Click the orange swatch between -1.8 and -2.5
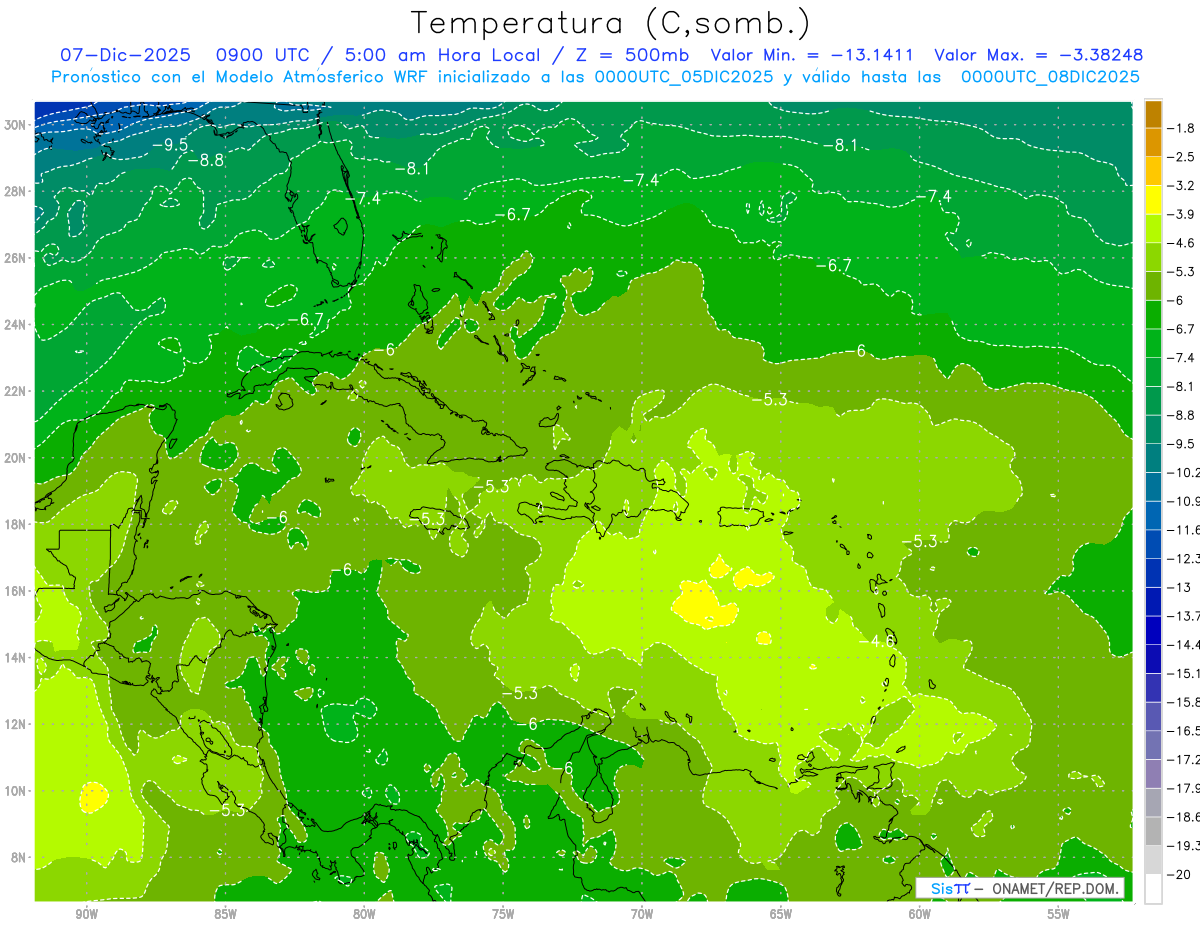This screenshot has height=927, width=1200. [1153, 143]
